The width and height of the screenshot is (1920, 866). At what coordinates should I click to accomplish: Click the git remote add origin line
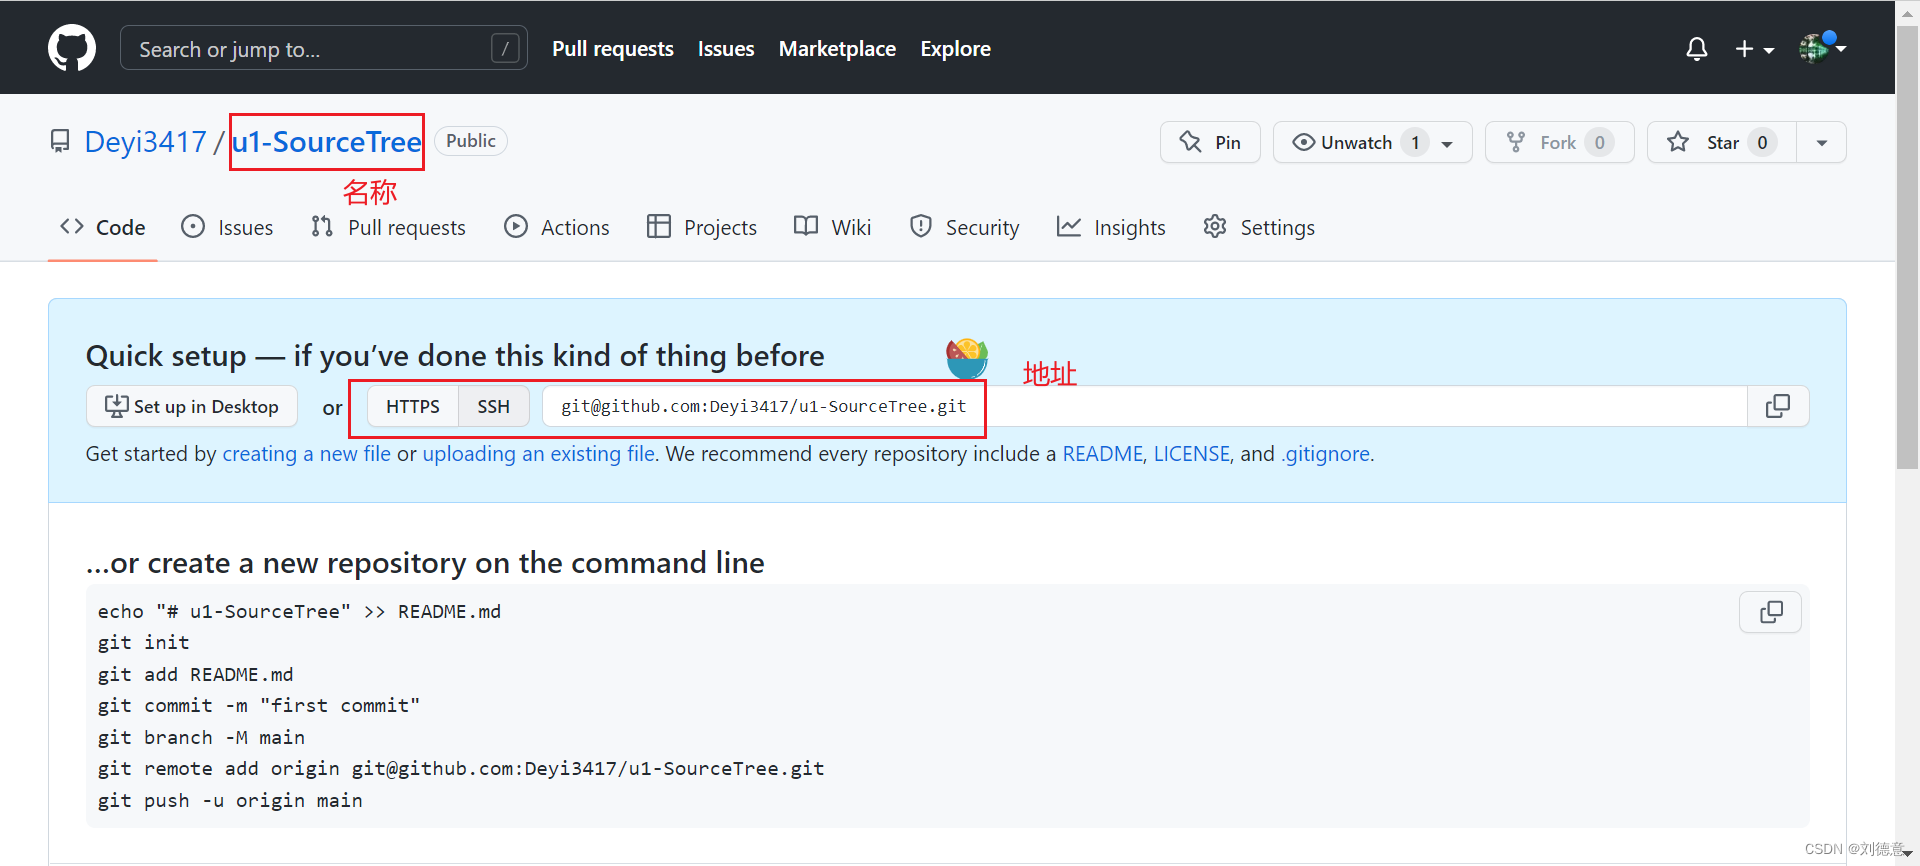coord(461,768)
